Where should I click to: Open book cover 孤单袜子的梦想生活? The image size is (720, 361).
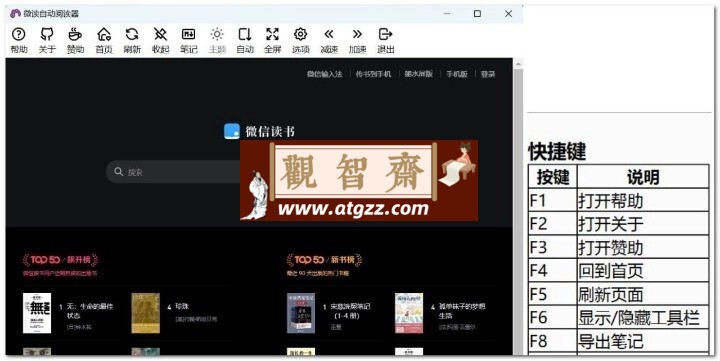409,313
